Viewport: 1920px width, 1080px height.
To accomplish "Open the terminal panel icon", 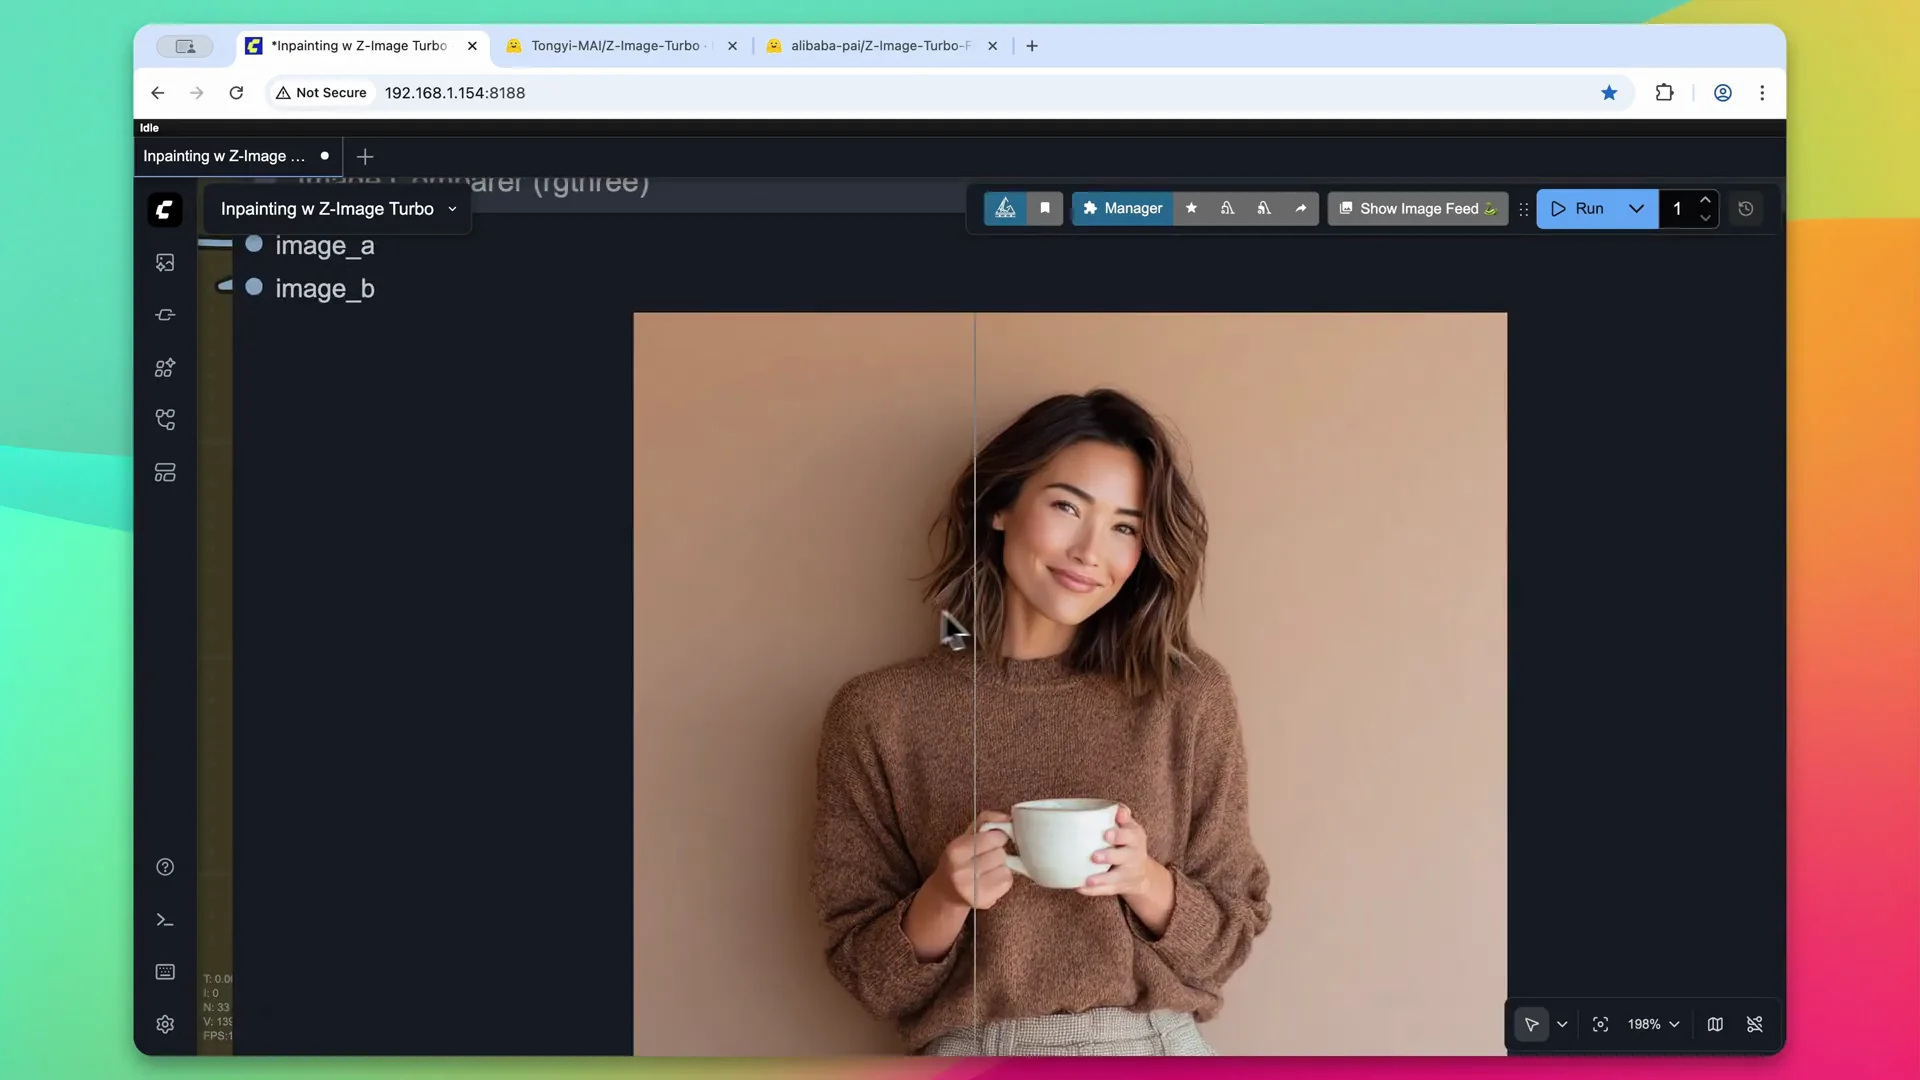I will tap(165, 919).
